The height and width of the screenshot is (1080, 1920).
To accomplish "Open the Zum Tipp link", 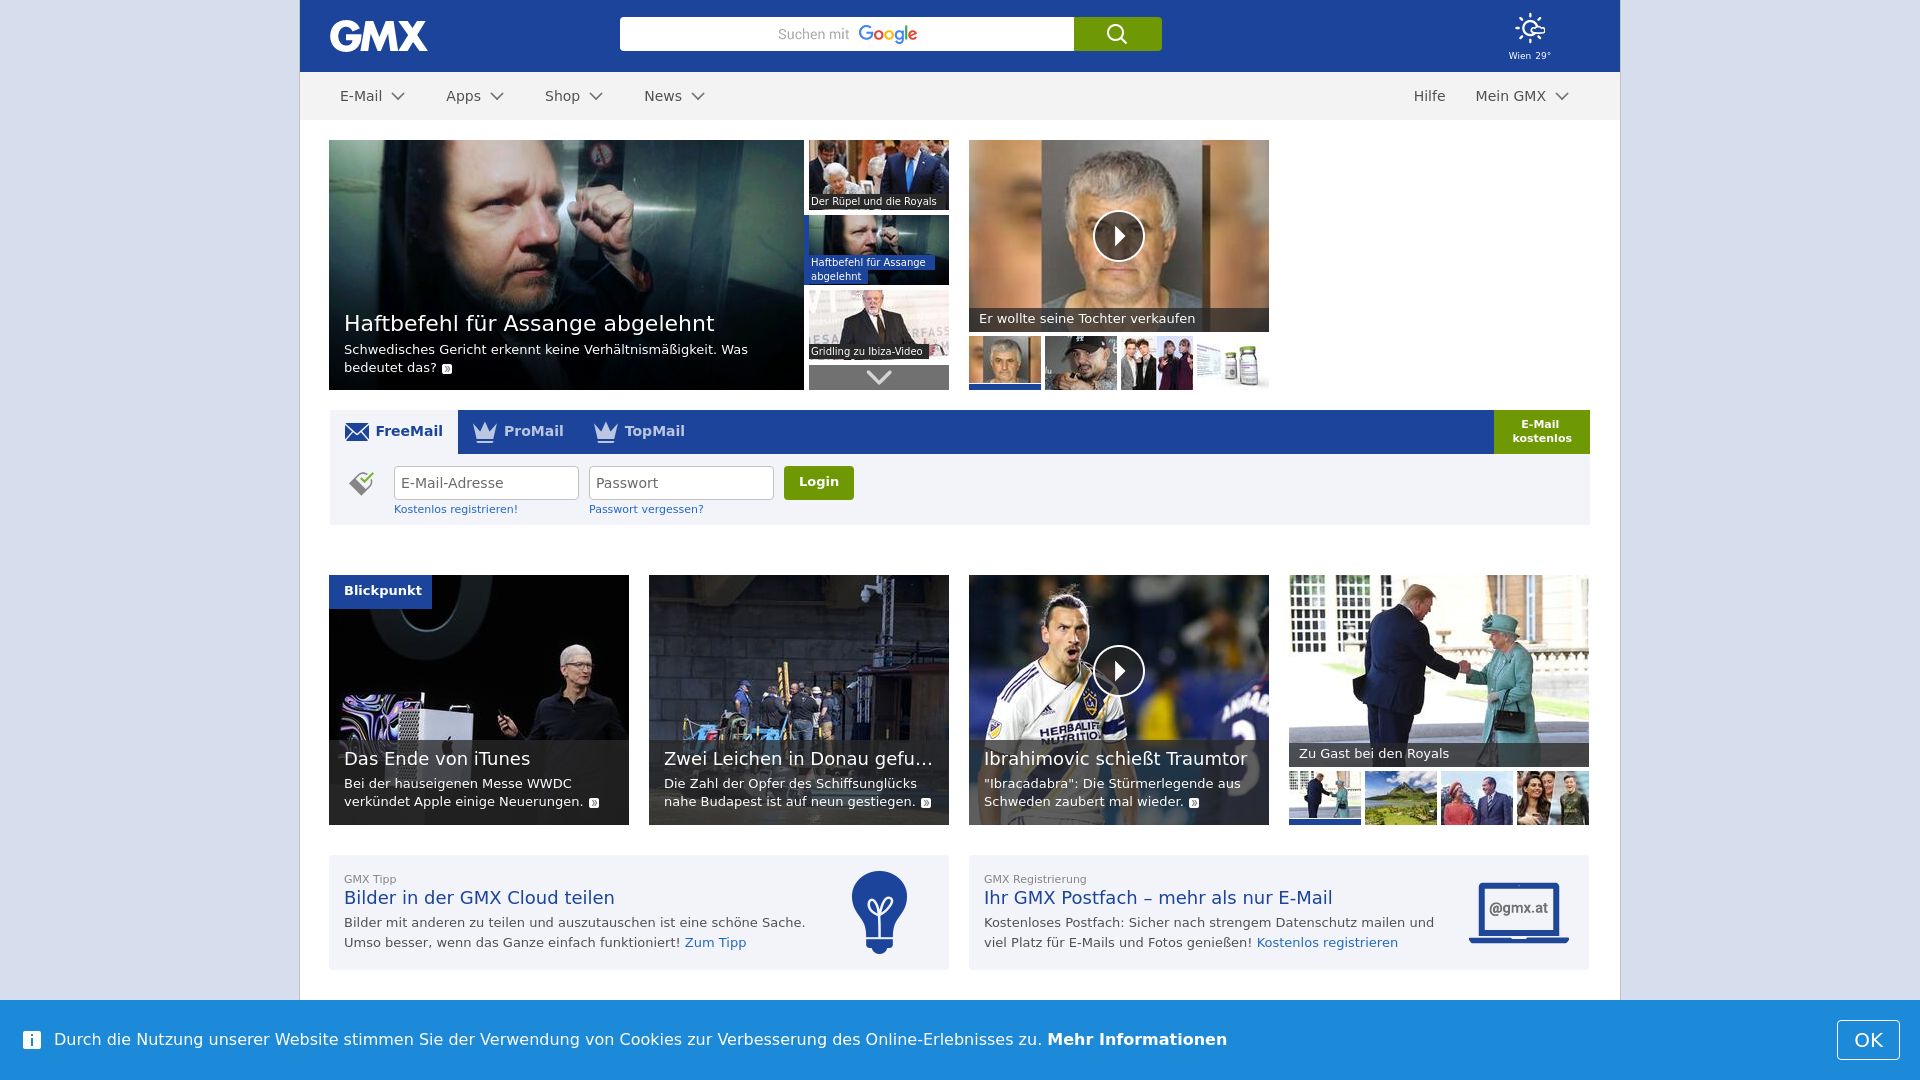I will coord(715,943).
